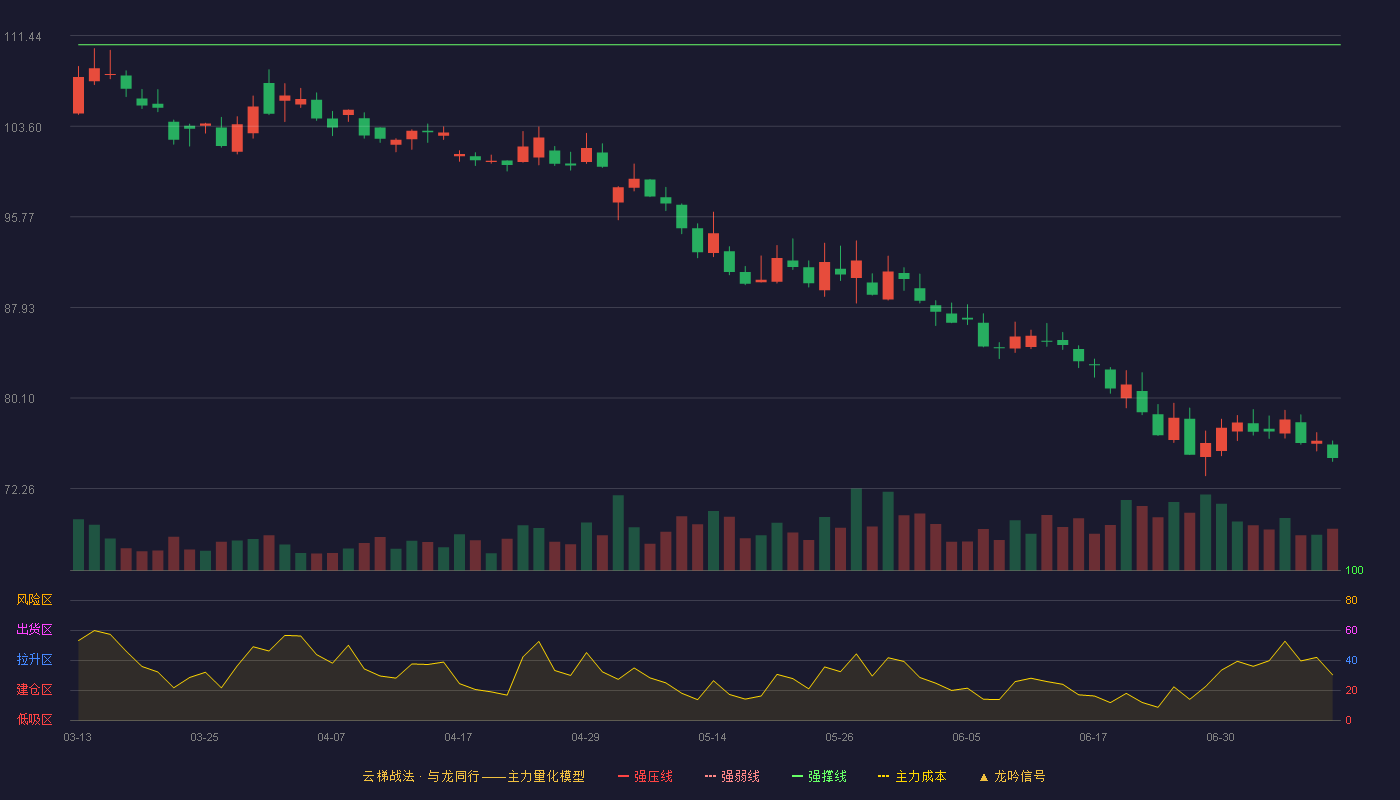
Task: Select the 风险区 zone label
Action: click(34, 600)
